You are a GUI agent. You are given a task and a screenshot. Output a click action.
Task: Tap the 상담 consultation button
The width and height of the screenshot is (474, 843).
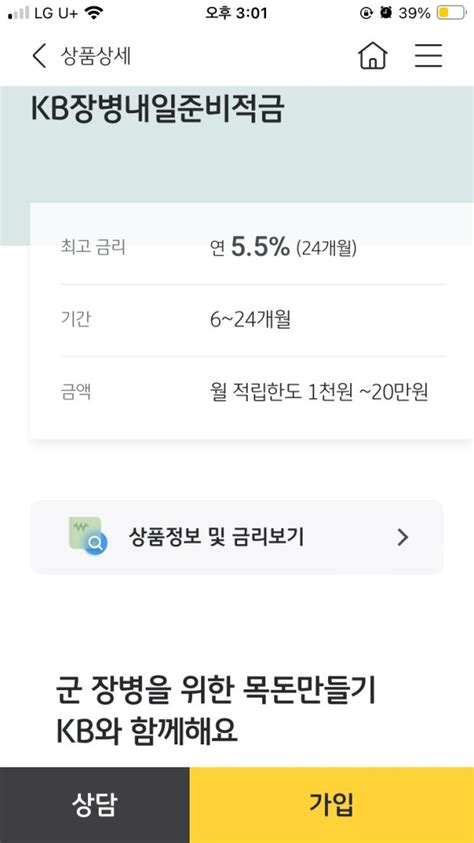95,805
